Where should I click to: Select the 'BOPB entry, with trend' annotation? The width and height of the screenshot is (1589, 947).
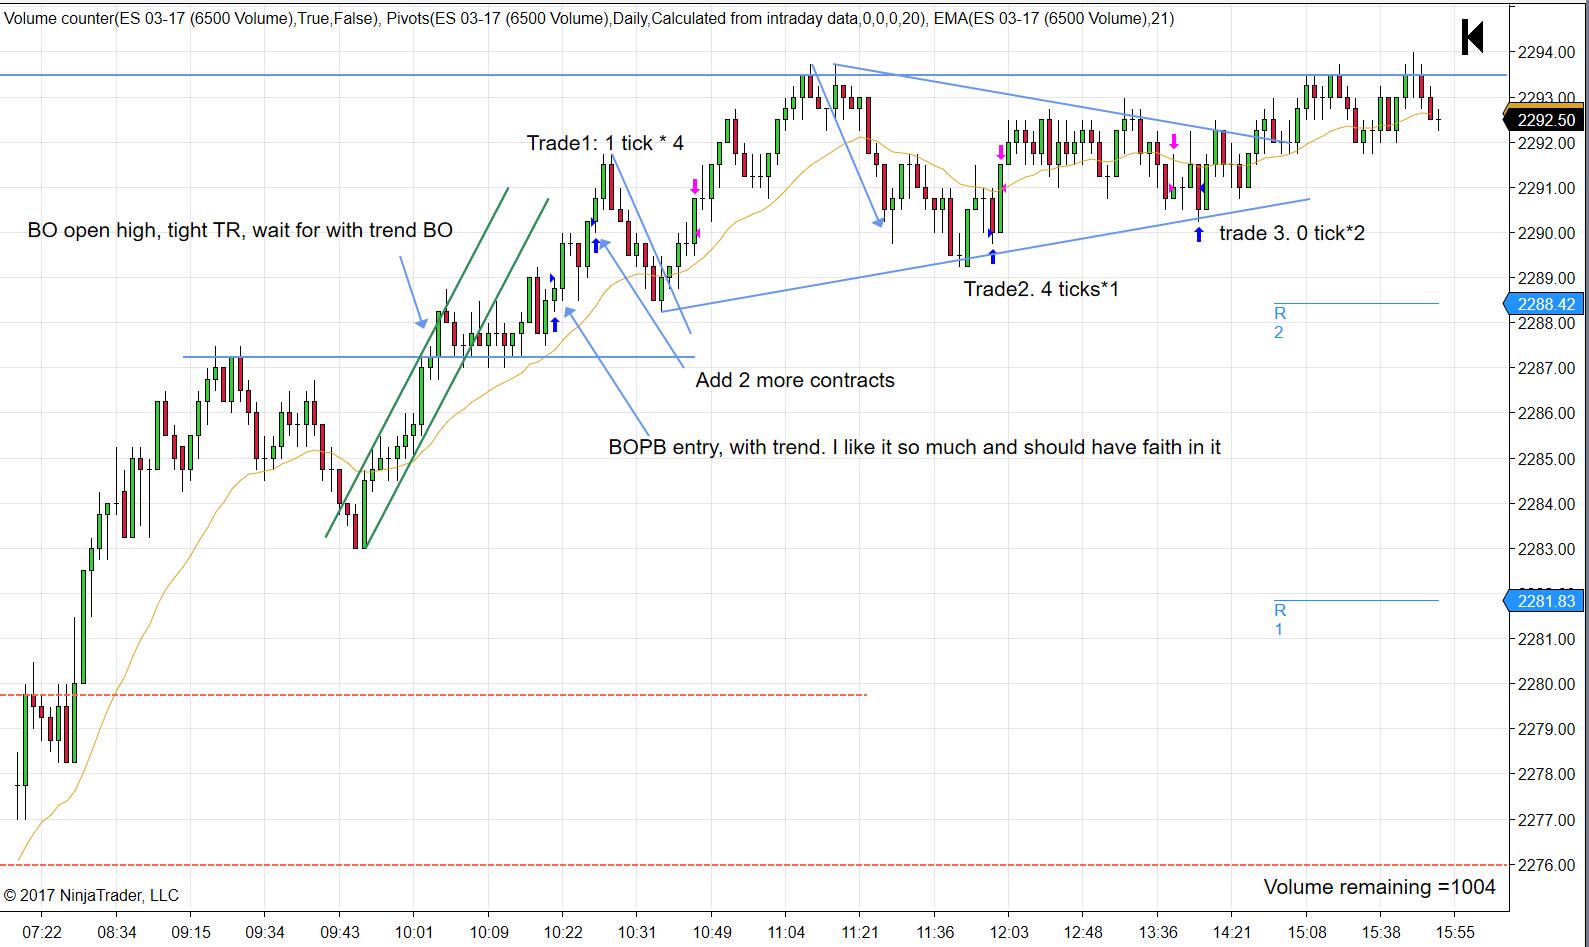click(x=914, y=447)
